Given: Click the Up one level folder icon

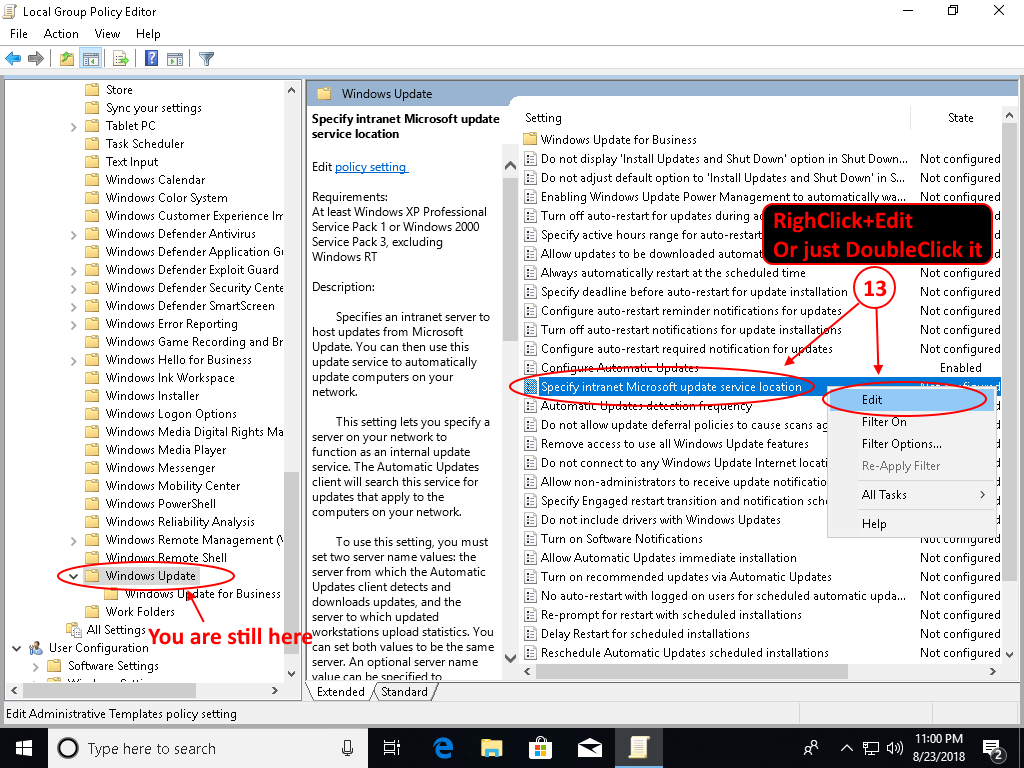Looking at the screenshot, I should 67,59.
